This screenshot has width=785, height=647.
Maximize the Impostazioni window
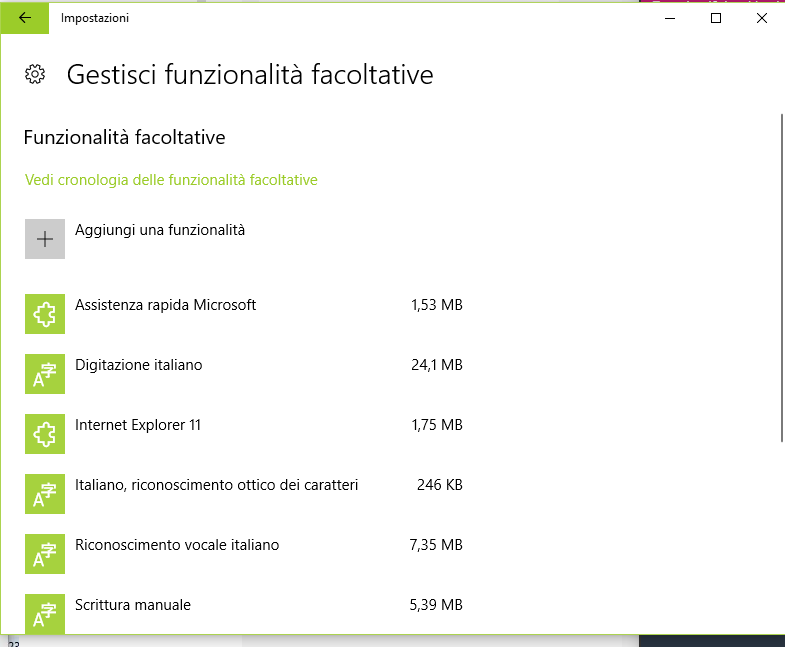[x=716, y=19]
